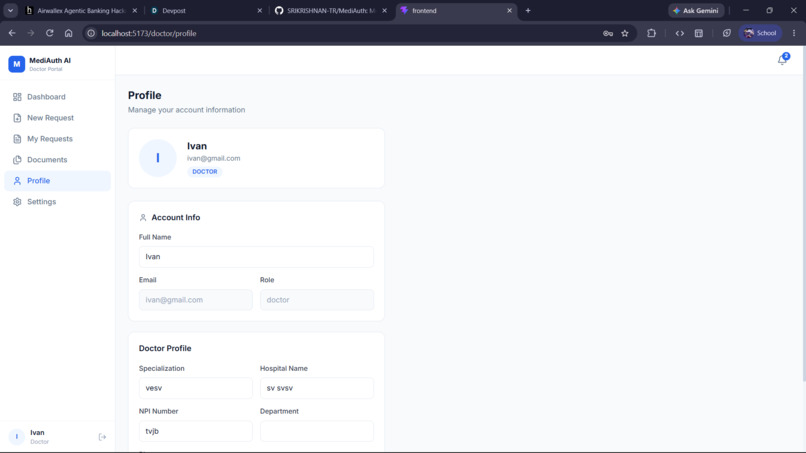Open the tab search dropdown arrow
The image size is (806, 453).
click(10, 10)
